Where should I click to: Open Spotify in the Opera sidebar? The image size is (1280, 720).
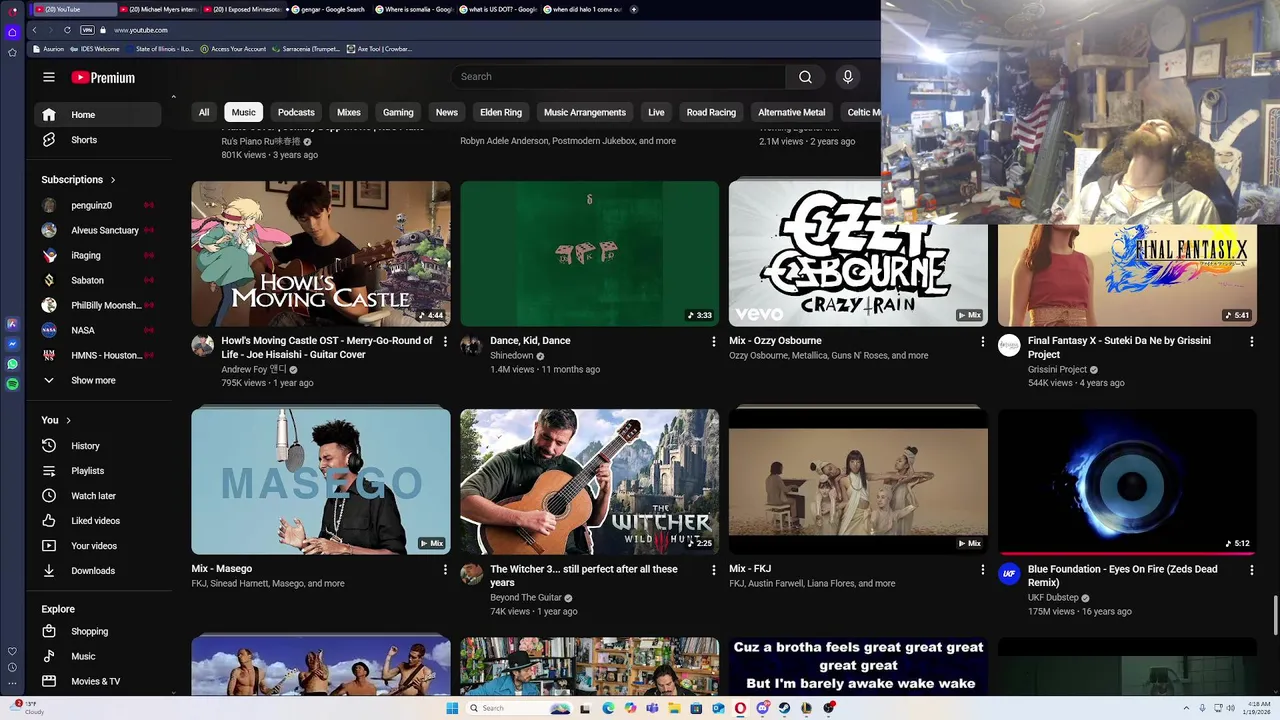pos(12,384)
